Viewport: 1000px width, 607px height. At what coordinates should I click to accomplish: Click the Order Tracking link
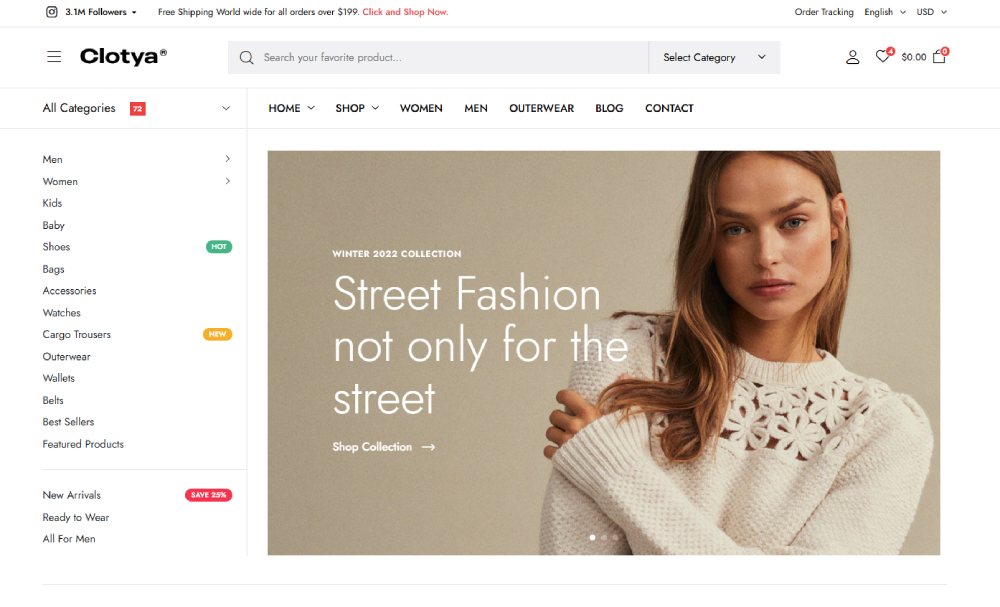coord(824,12)
